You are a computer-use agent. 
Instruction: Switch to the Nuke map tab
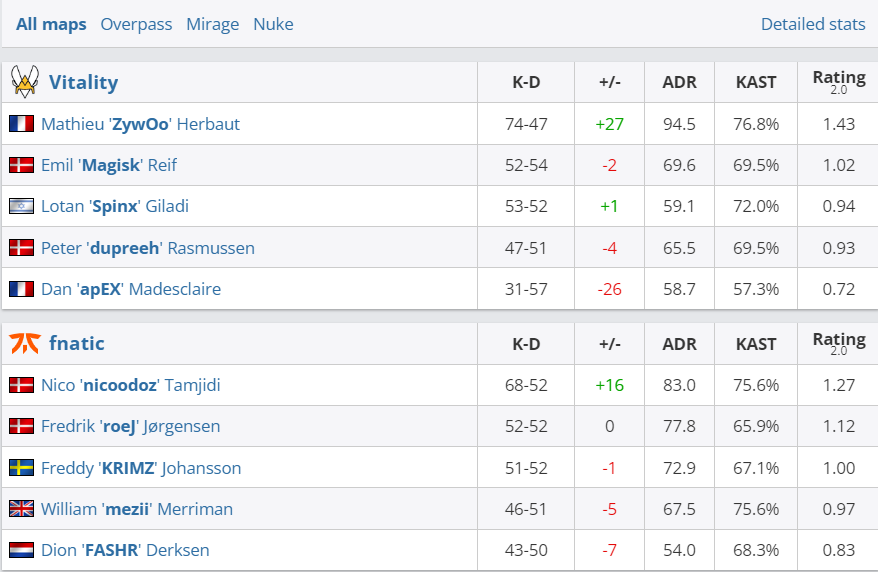tap(273, 24)
